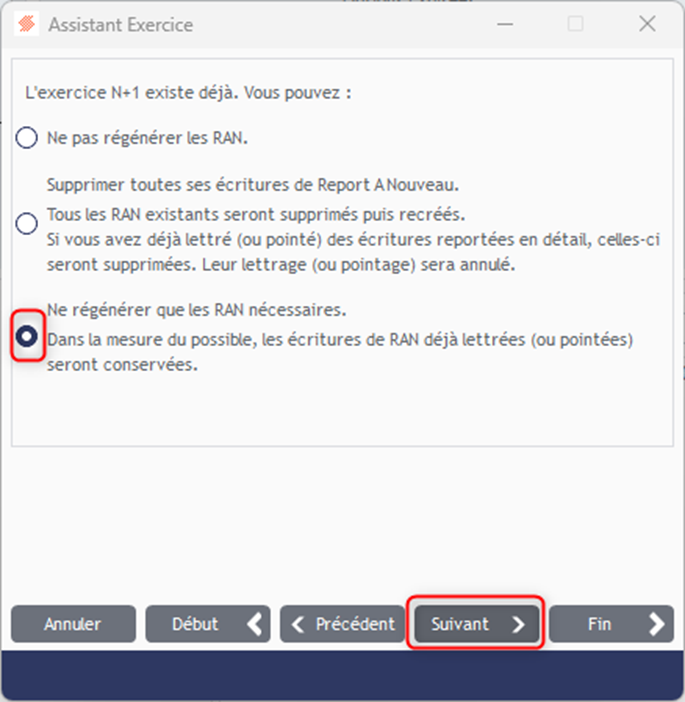Select 'Ne régénérer que les RAN nécessaires' radio
This screenshot has width=685, height=702.
point(26,336)
